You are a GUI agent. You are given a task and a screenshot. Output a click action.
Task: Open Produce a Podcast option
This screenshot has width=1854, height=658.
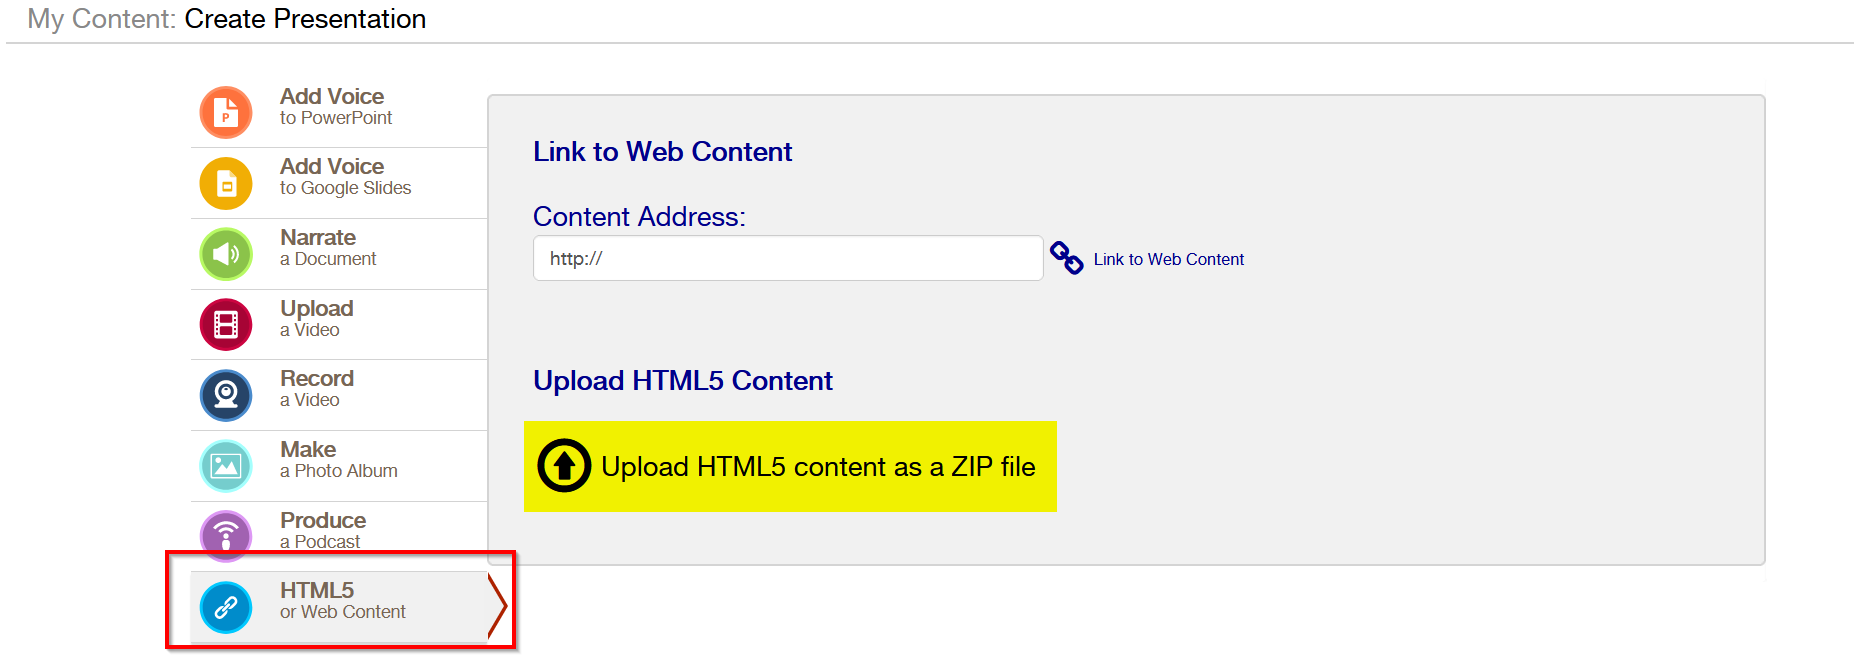323,530
